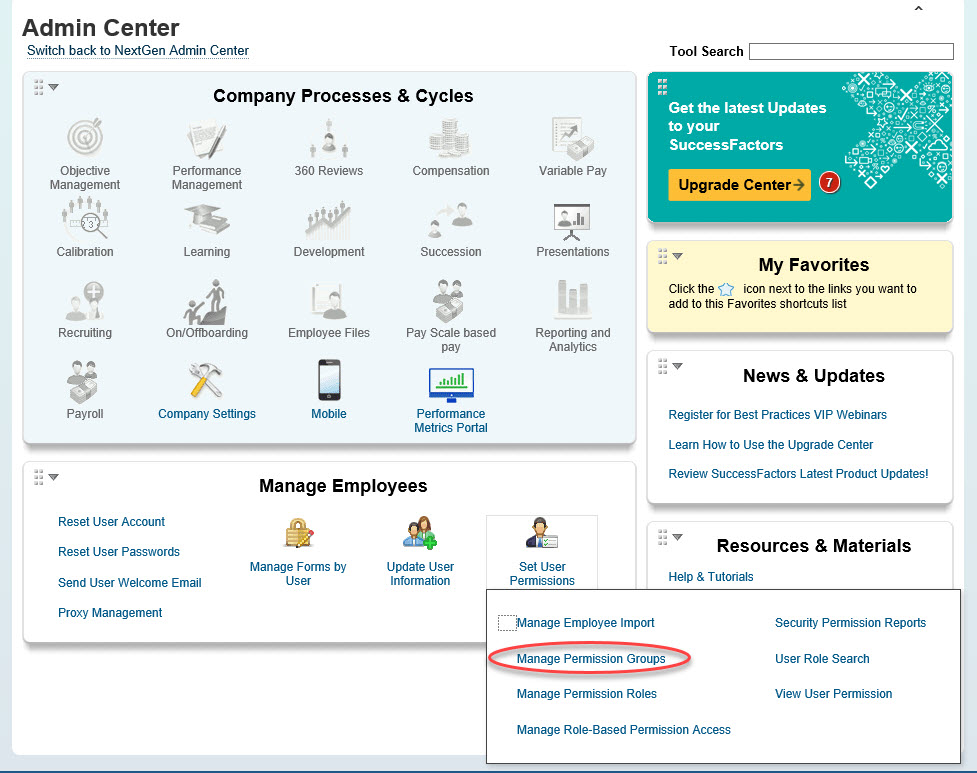Grab the Upgrade Center tile drag handle
Image resolution: width=977 pixels, height=773 pixels.
tap(662, 87)
